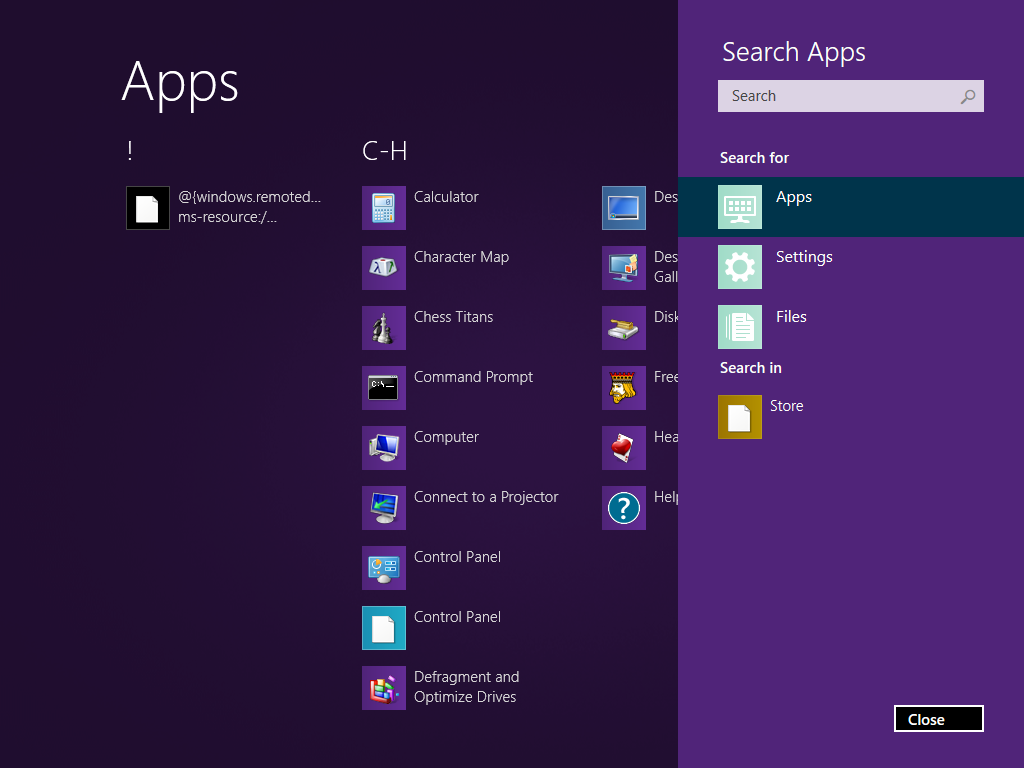Launch Defragment and Optimize Drives
Screen dimensions: 1024x768
pyautogui.click(x=383, y=688)
